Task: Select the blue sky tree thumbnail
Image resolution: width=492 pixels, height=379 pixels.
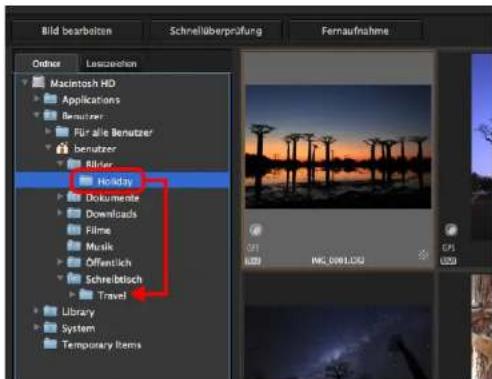Action: pyautogui.click(x=481, y=147)
